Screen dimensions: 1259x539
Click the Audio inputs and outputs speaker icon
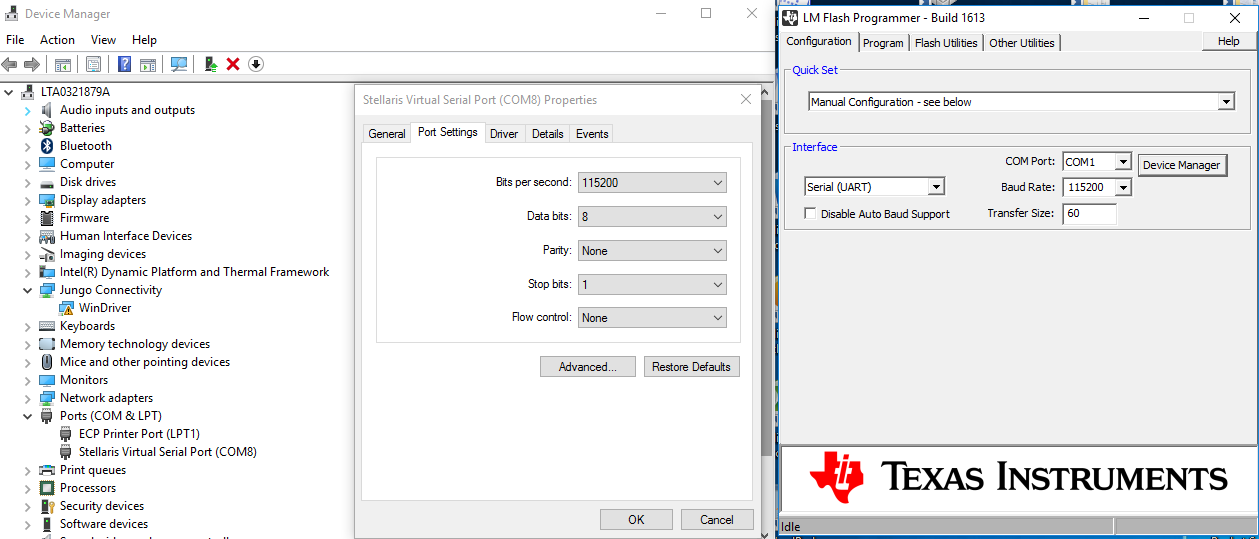(x=47, y=110)
